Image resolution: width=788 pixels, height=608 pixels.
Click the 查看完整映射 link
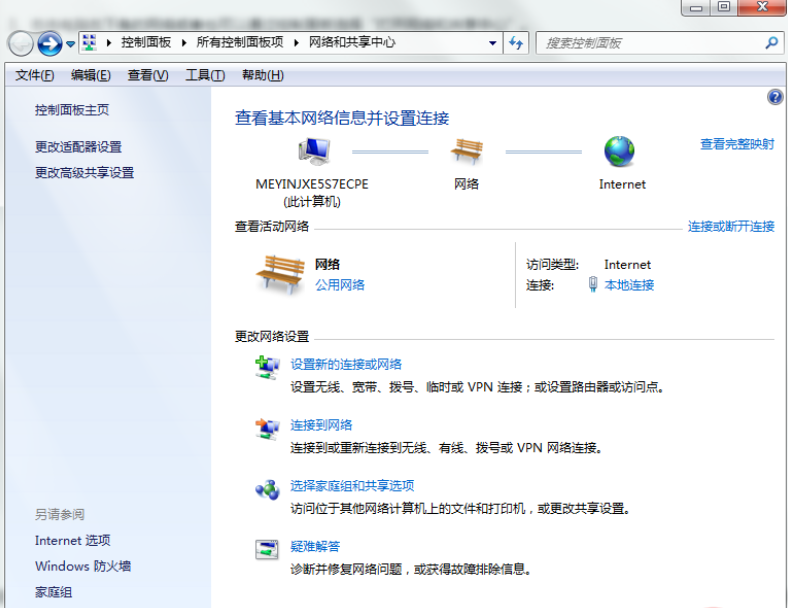[x=737, y=144]
